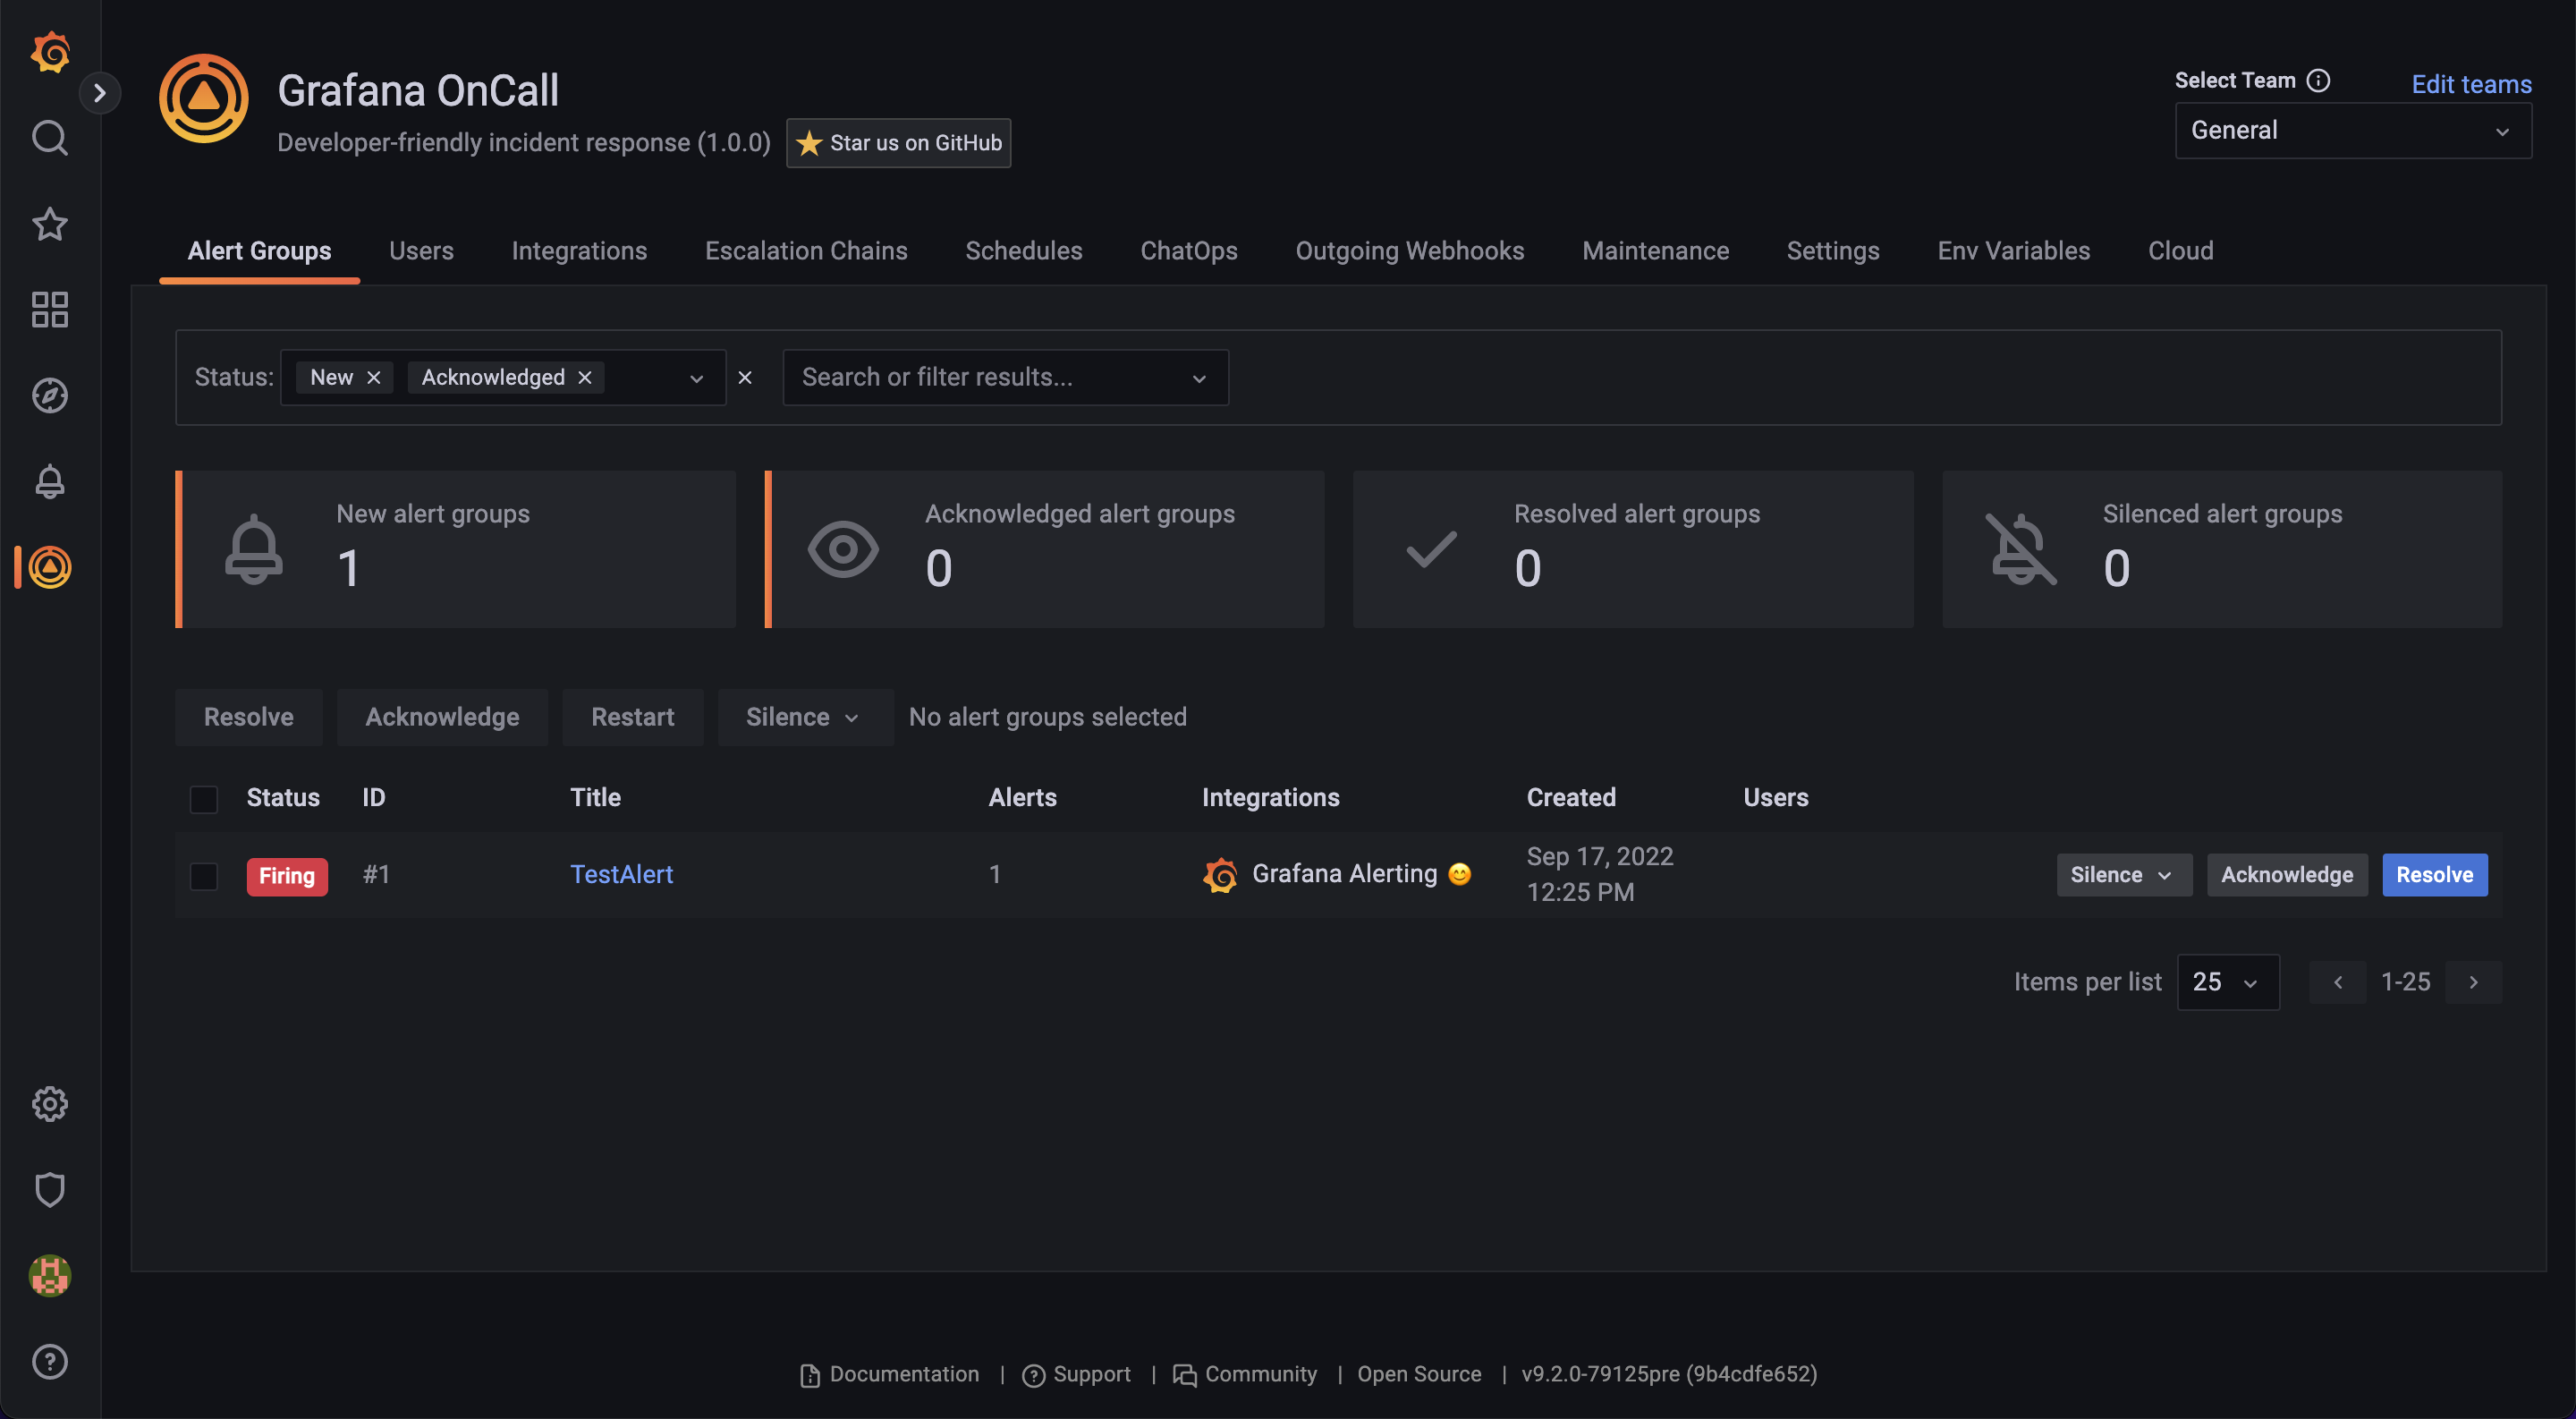Open Explore compass icon in sidebar
The height and width of the screenshot is (1419, 2576).
(x=49, y=396)
